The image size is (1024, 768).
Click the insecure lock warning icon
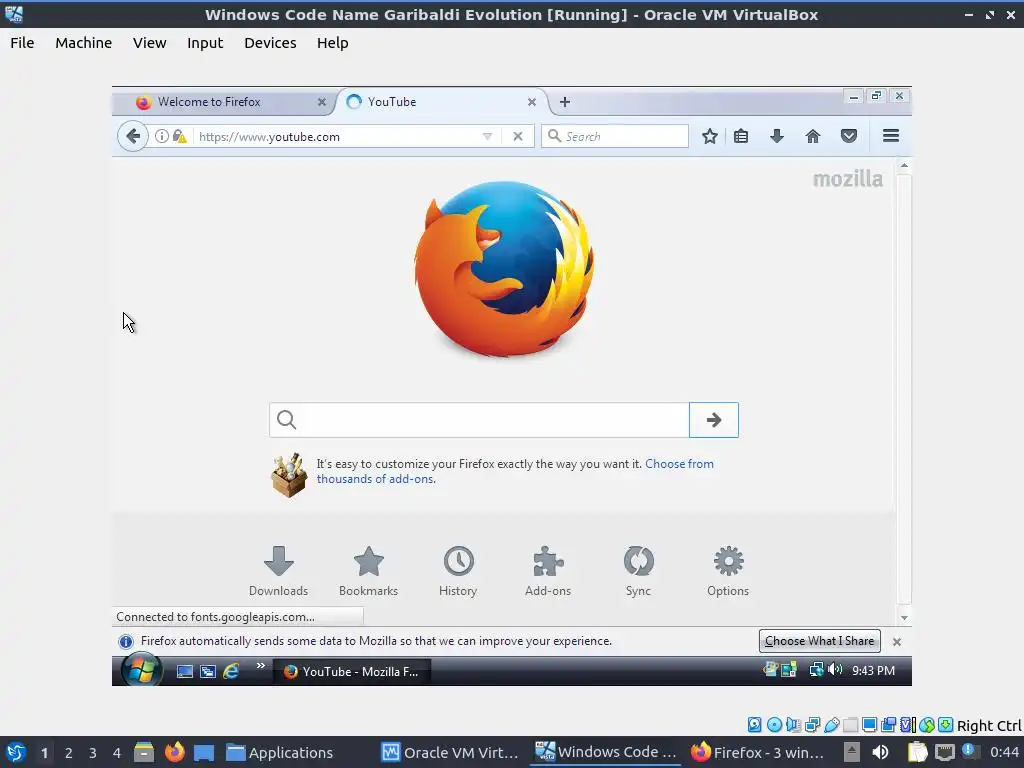[180, 136]
